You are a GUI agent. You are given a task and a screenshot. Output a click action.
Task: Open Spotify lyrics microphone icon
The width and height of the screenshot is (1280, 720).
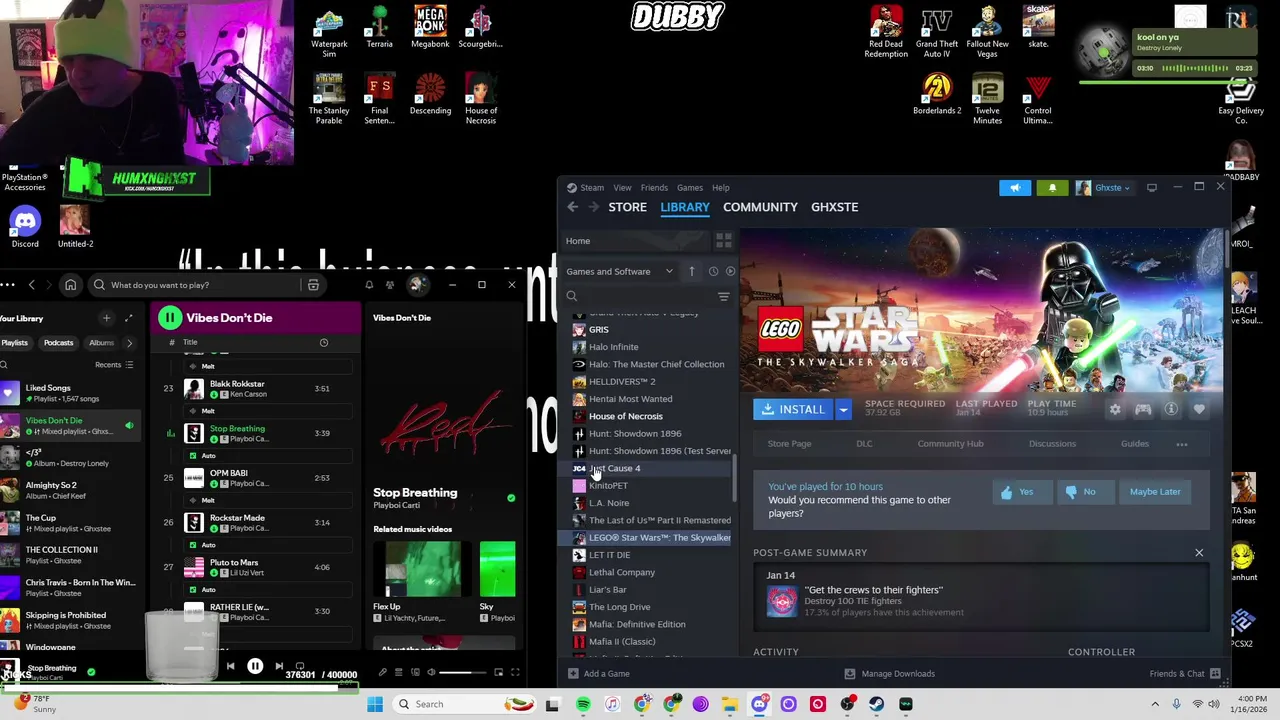click(x=382, y=672)
